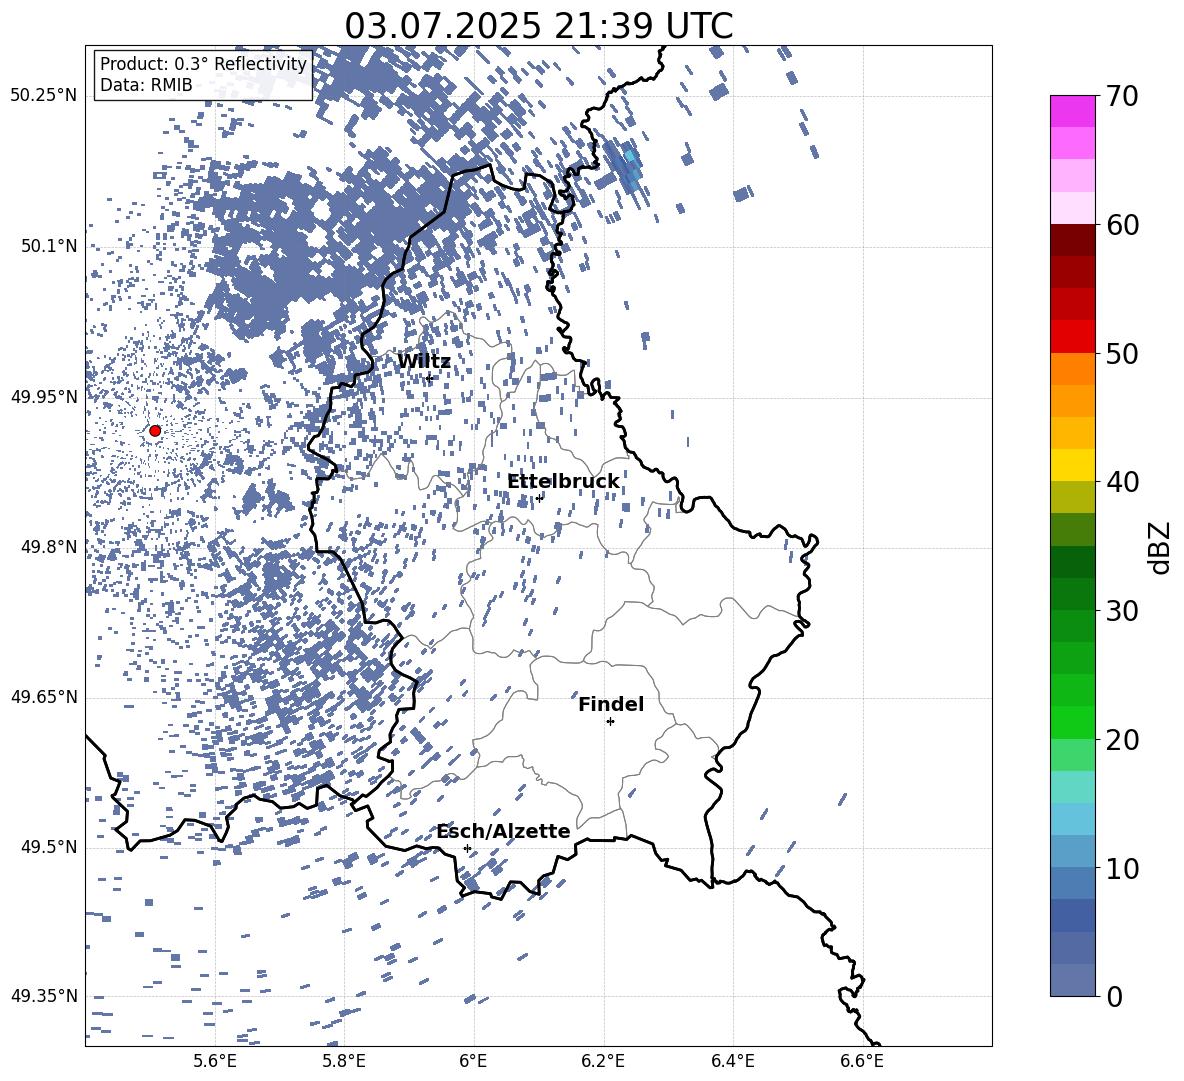
Task: Click the 5.6°E longitude label
Action: click(x=215, y=1061)
